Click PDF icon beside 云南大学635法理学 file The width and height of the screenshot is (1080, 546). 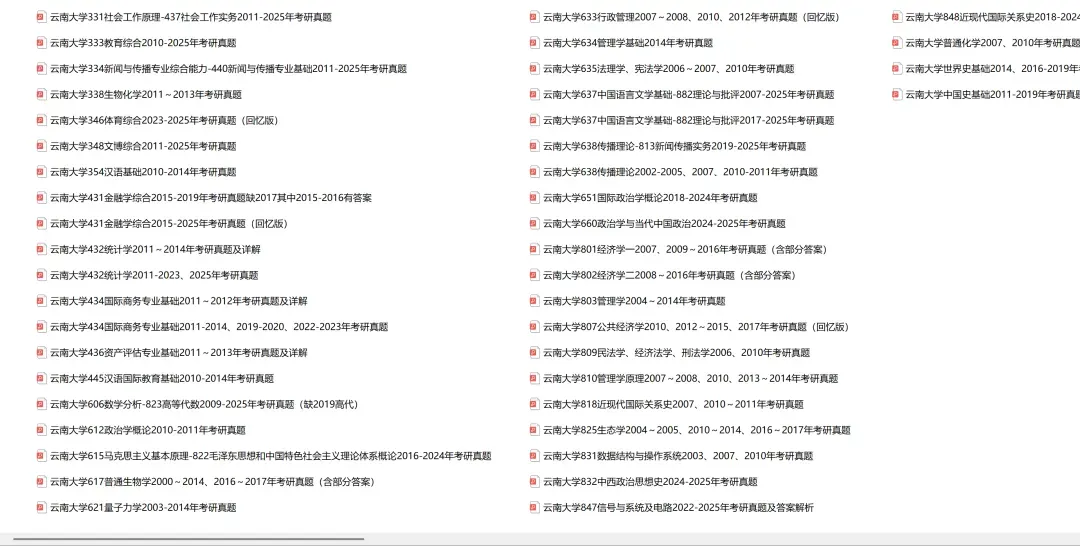point(534,69)
